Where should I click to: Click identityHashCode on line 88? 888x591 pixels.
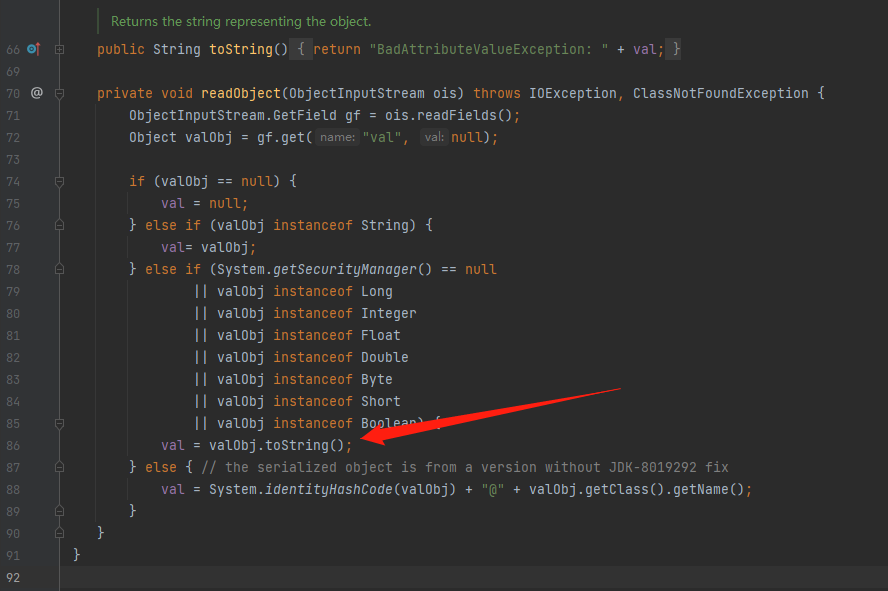coord(329,490)
